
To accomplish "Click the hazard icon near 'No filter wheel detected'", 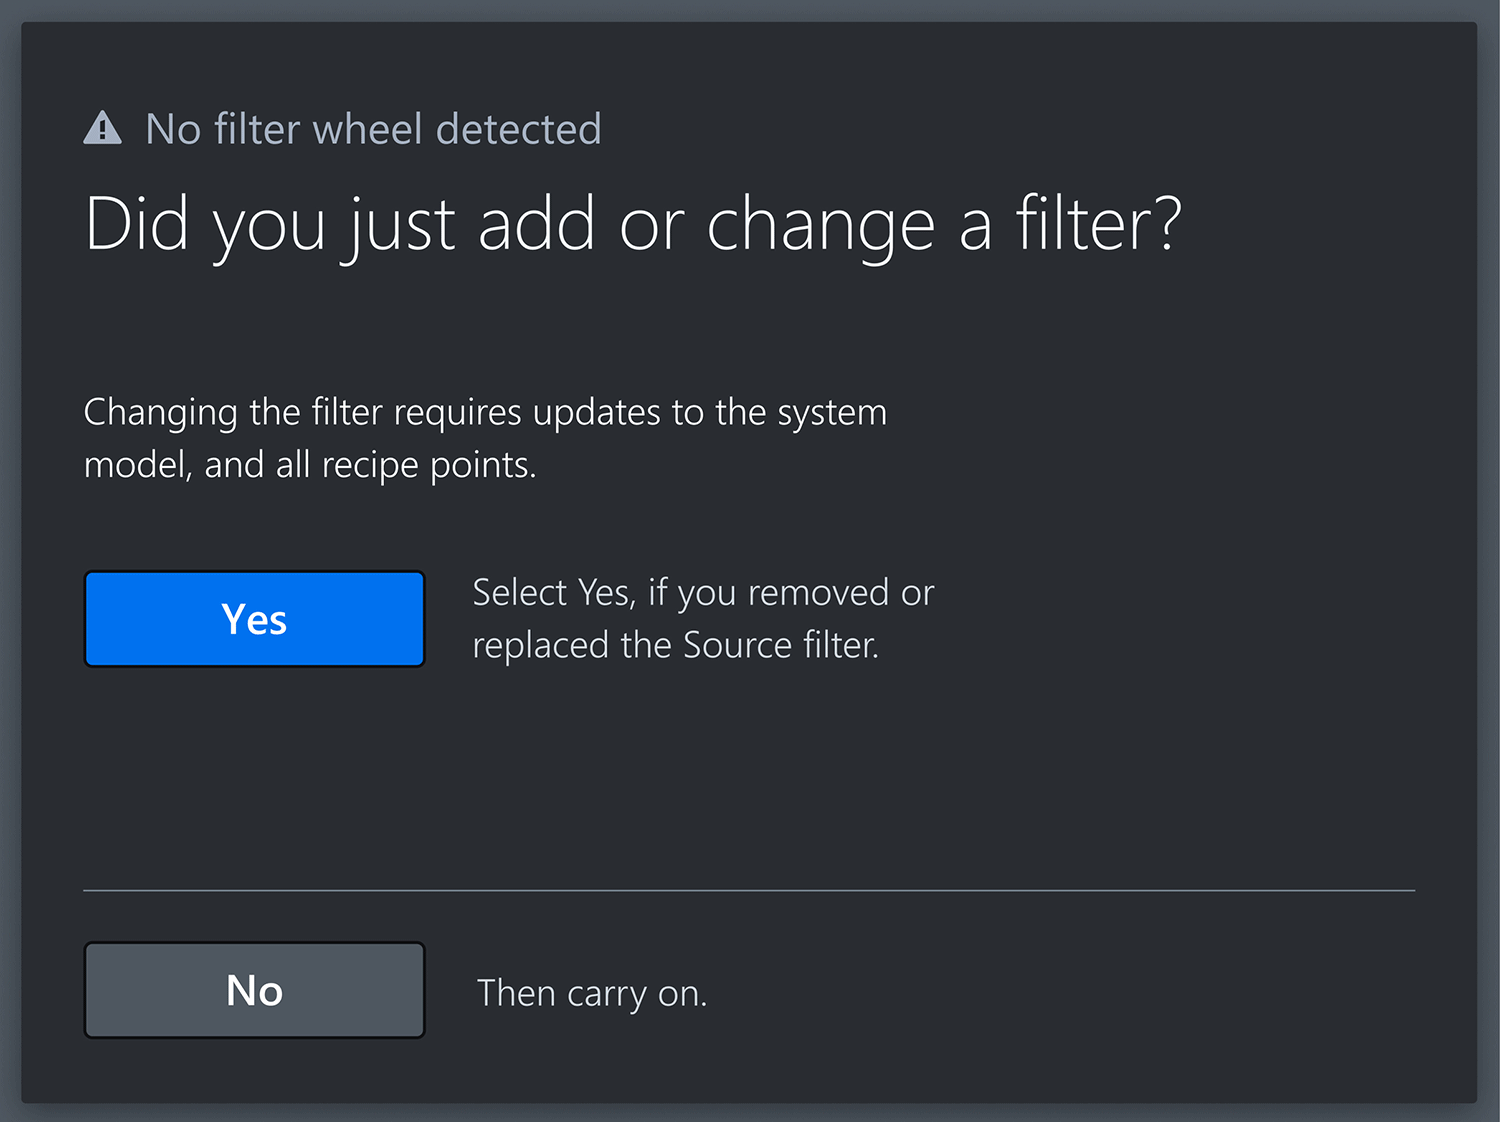I will 103,128.
